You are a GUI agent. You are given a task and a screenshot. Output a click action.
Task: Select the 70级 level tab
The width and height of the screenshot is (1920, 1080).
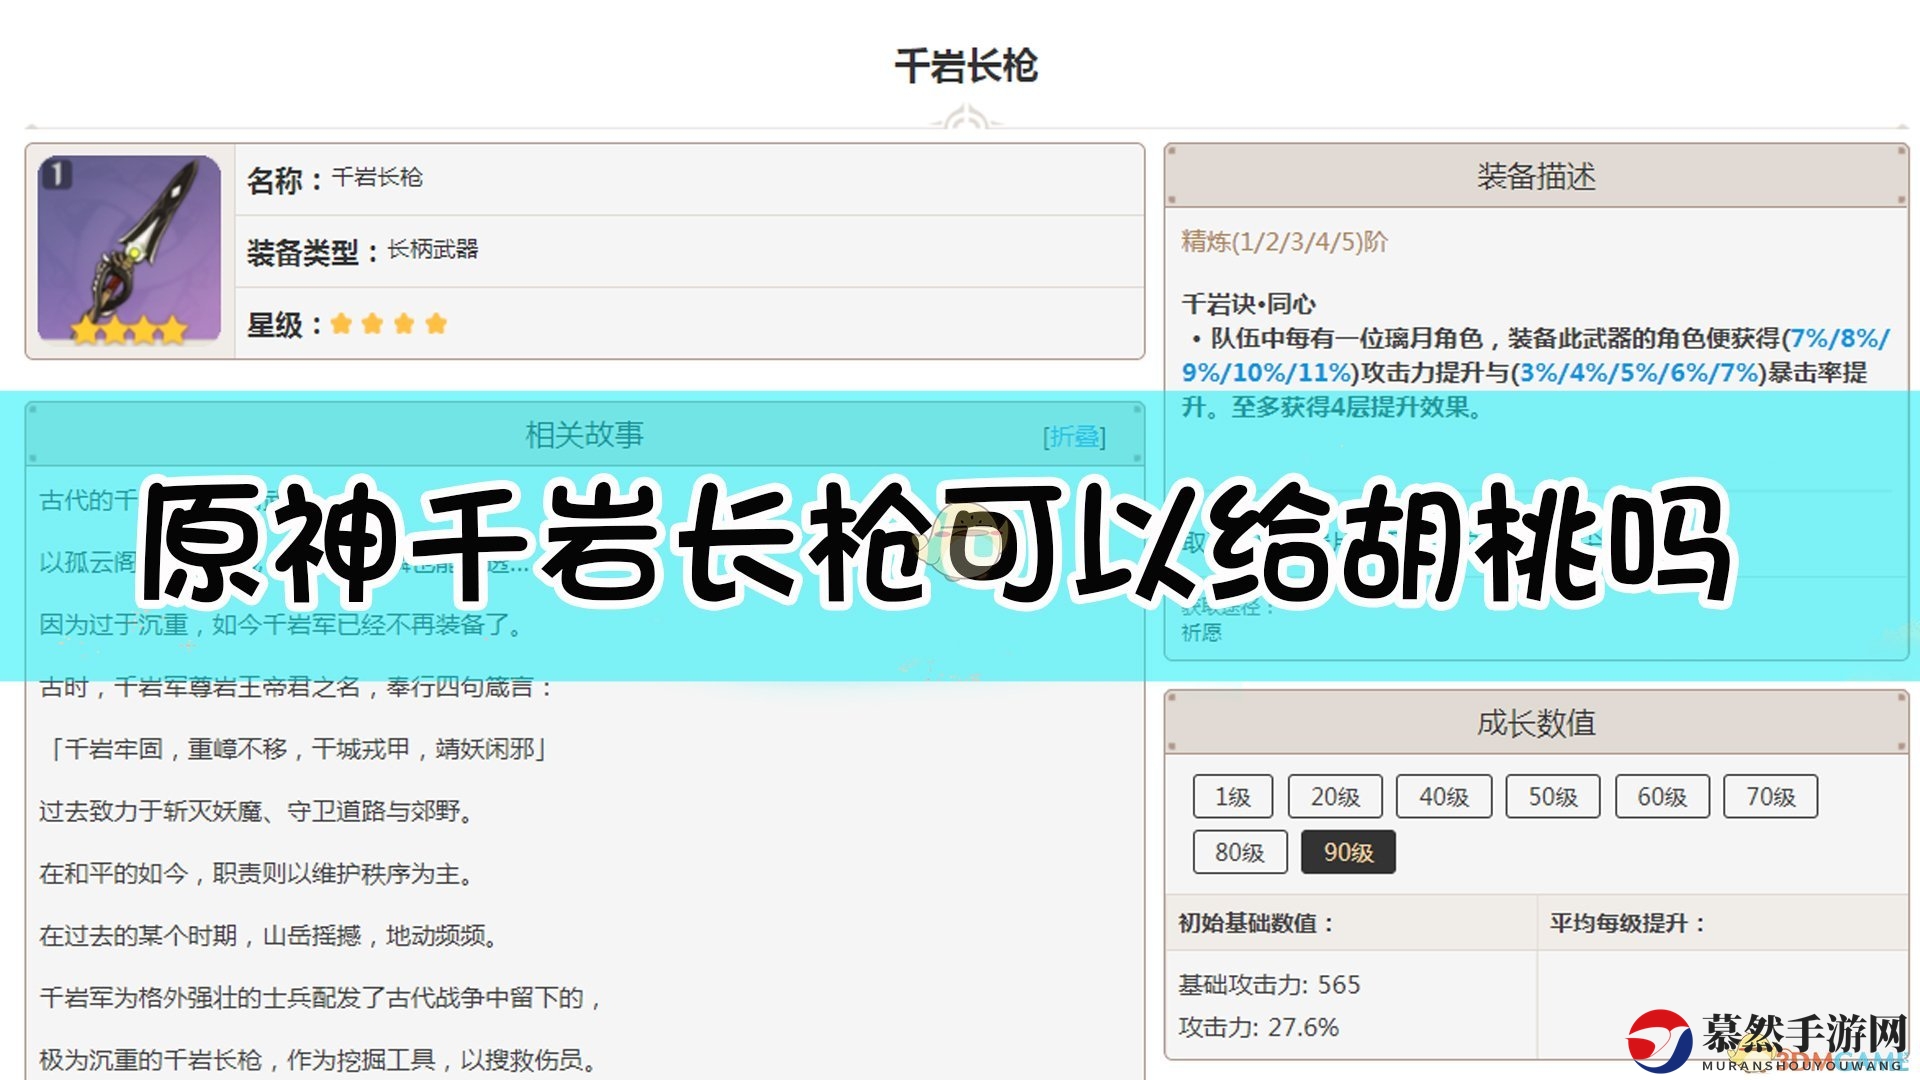pos(1770,796)
